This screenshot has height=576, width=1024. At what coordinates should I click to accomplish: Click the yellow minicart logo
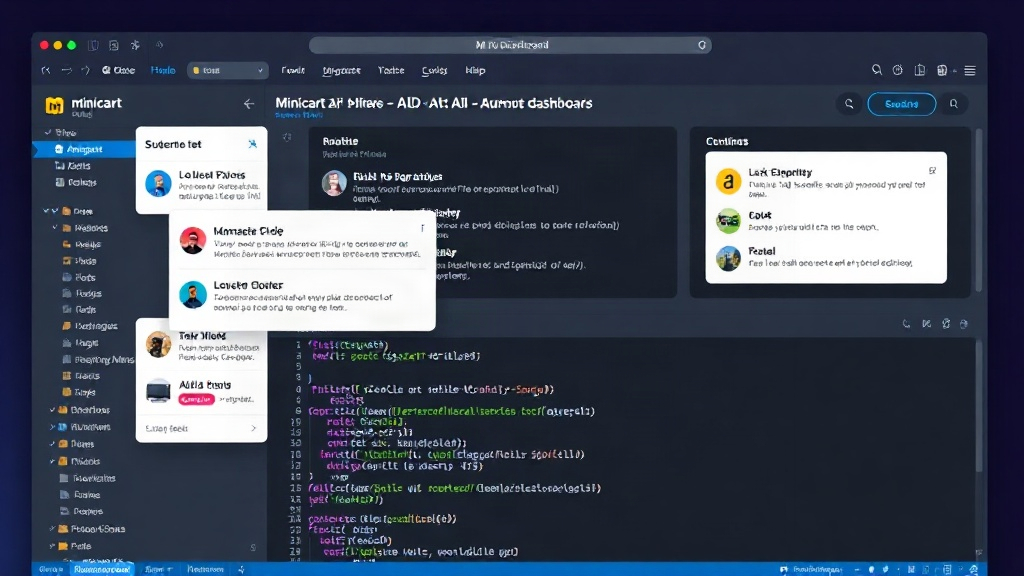coord(54,105)
